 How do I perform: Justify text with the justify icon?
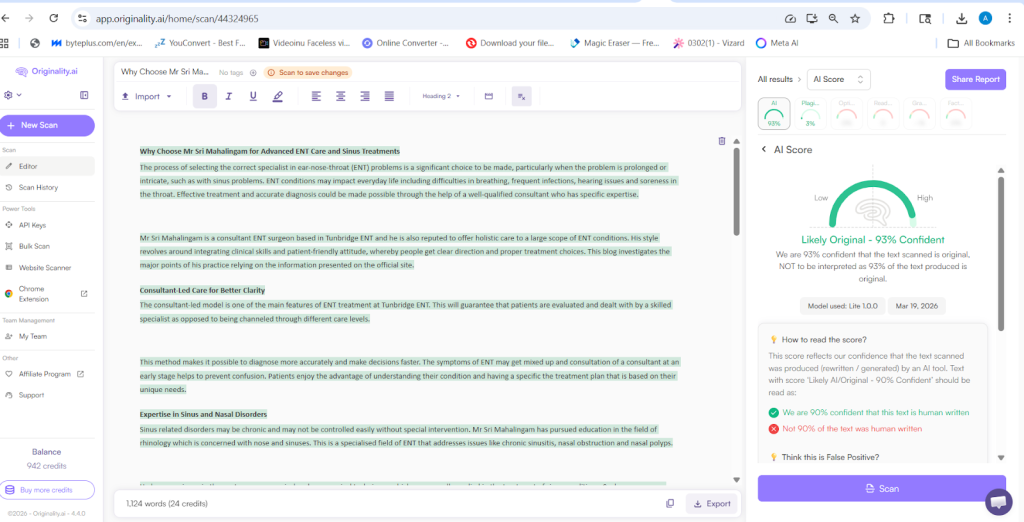pyautogui.click(x=389, y=96)
